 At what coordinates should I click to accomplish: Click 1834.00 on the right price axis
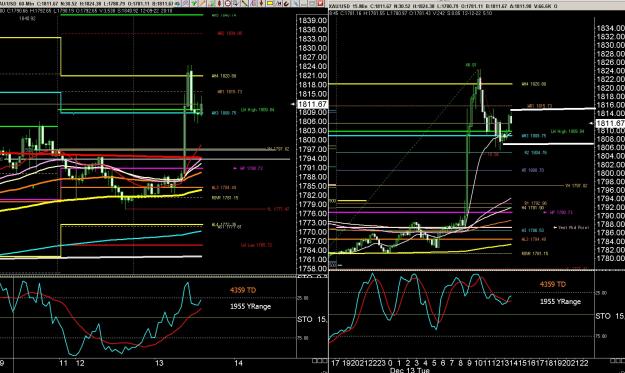(x=610, y=28)
